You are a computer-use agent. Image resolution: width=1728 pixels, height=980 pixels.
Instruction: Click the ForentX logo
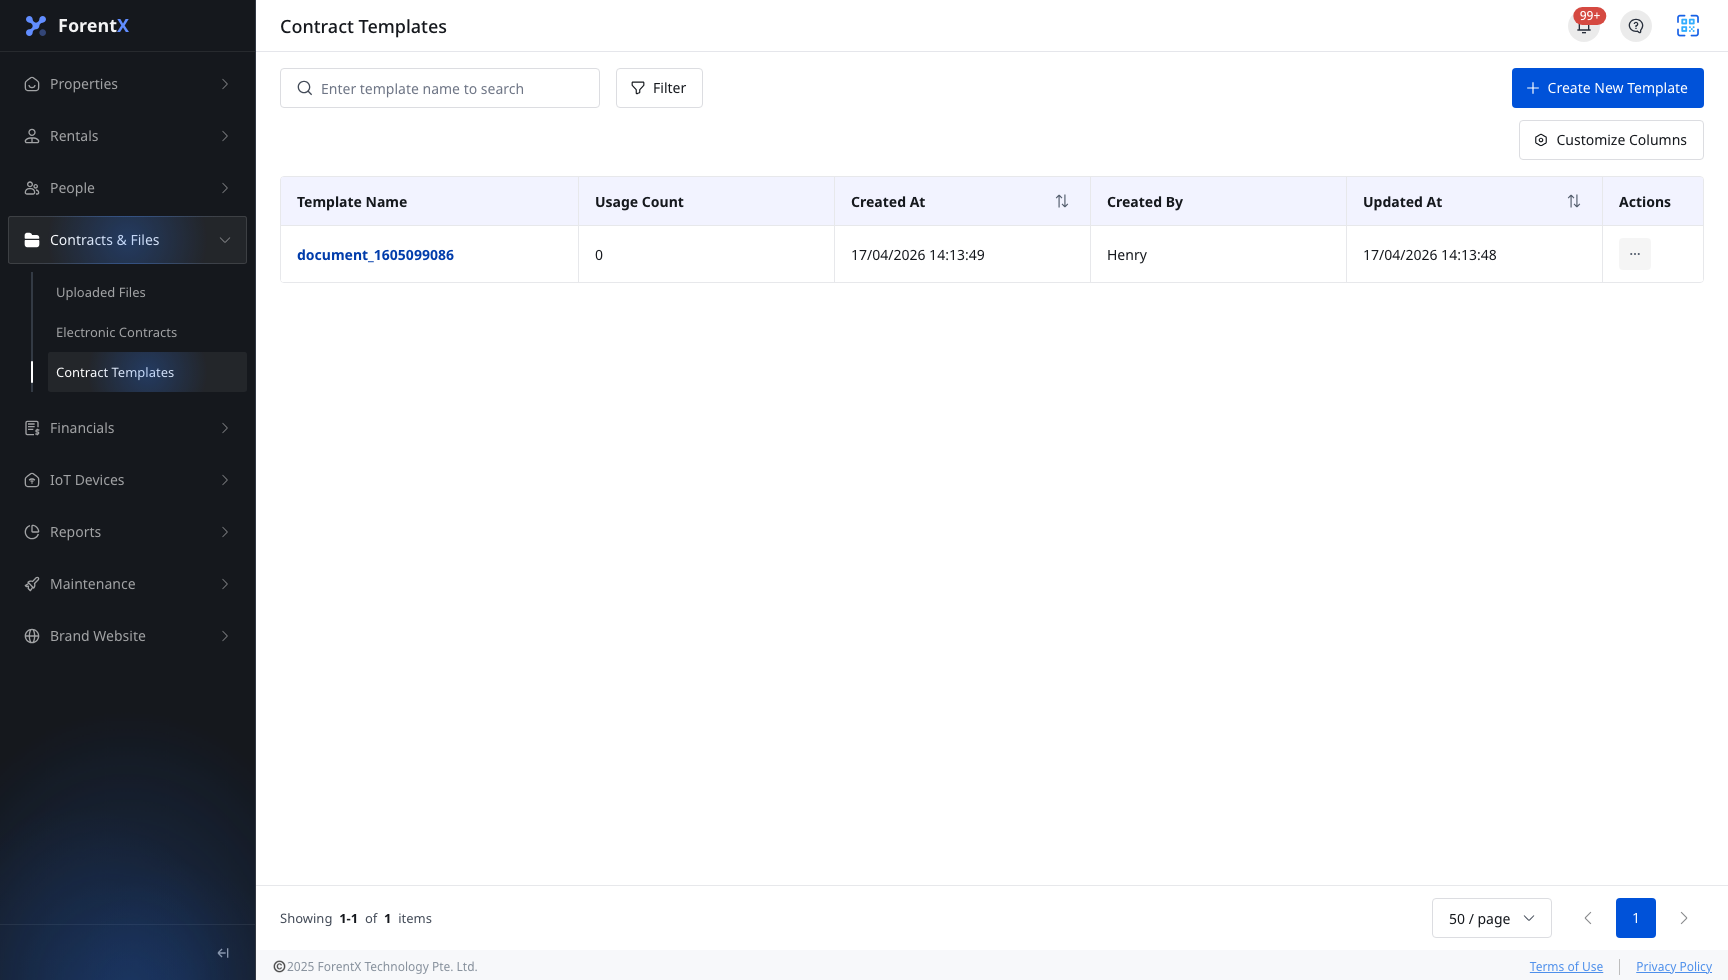[x=78, y=26]
